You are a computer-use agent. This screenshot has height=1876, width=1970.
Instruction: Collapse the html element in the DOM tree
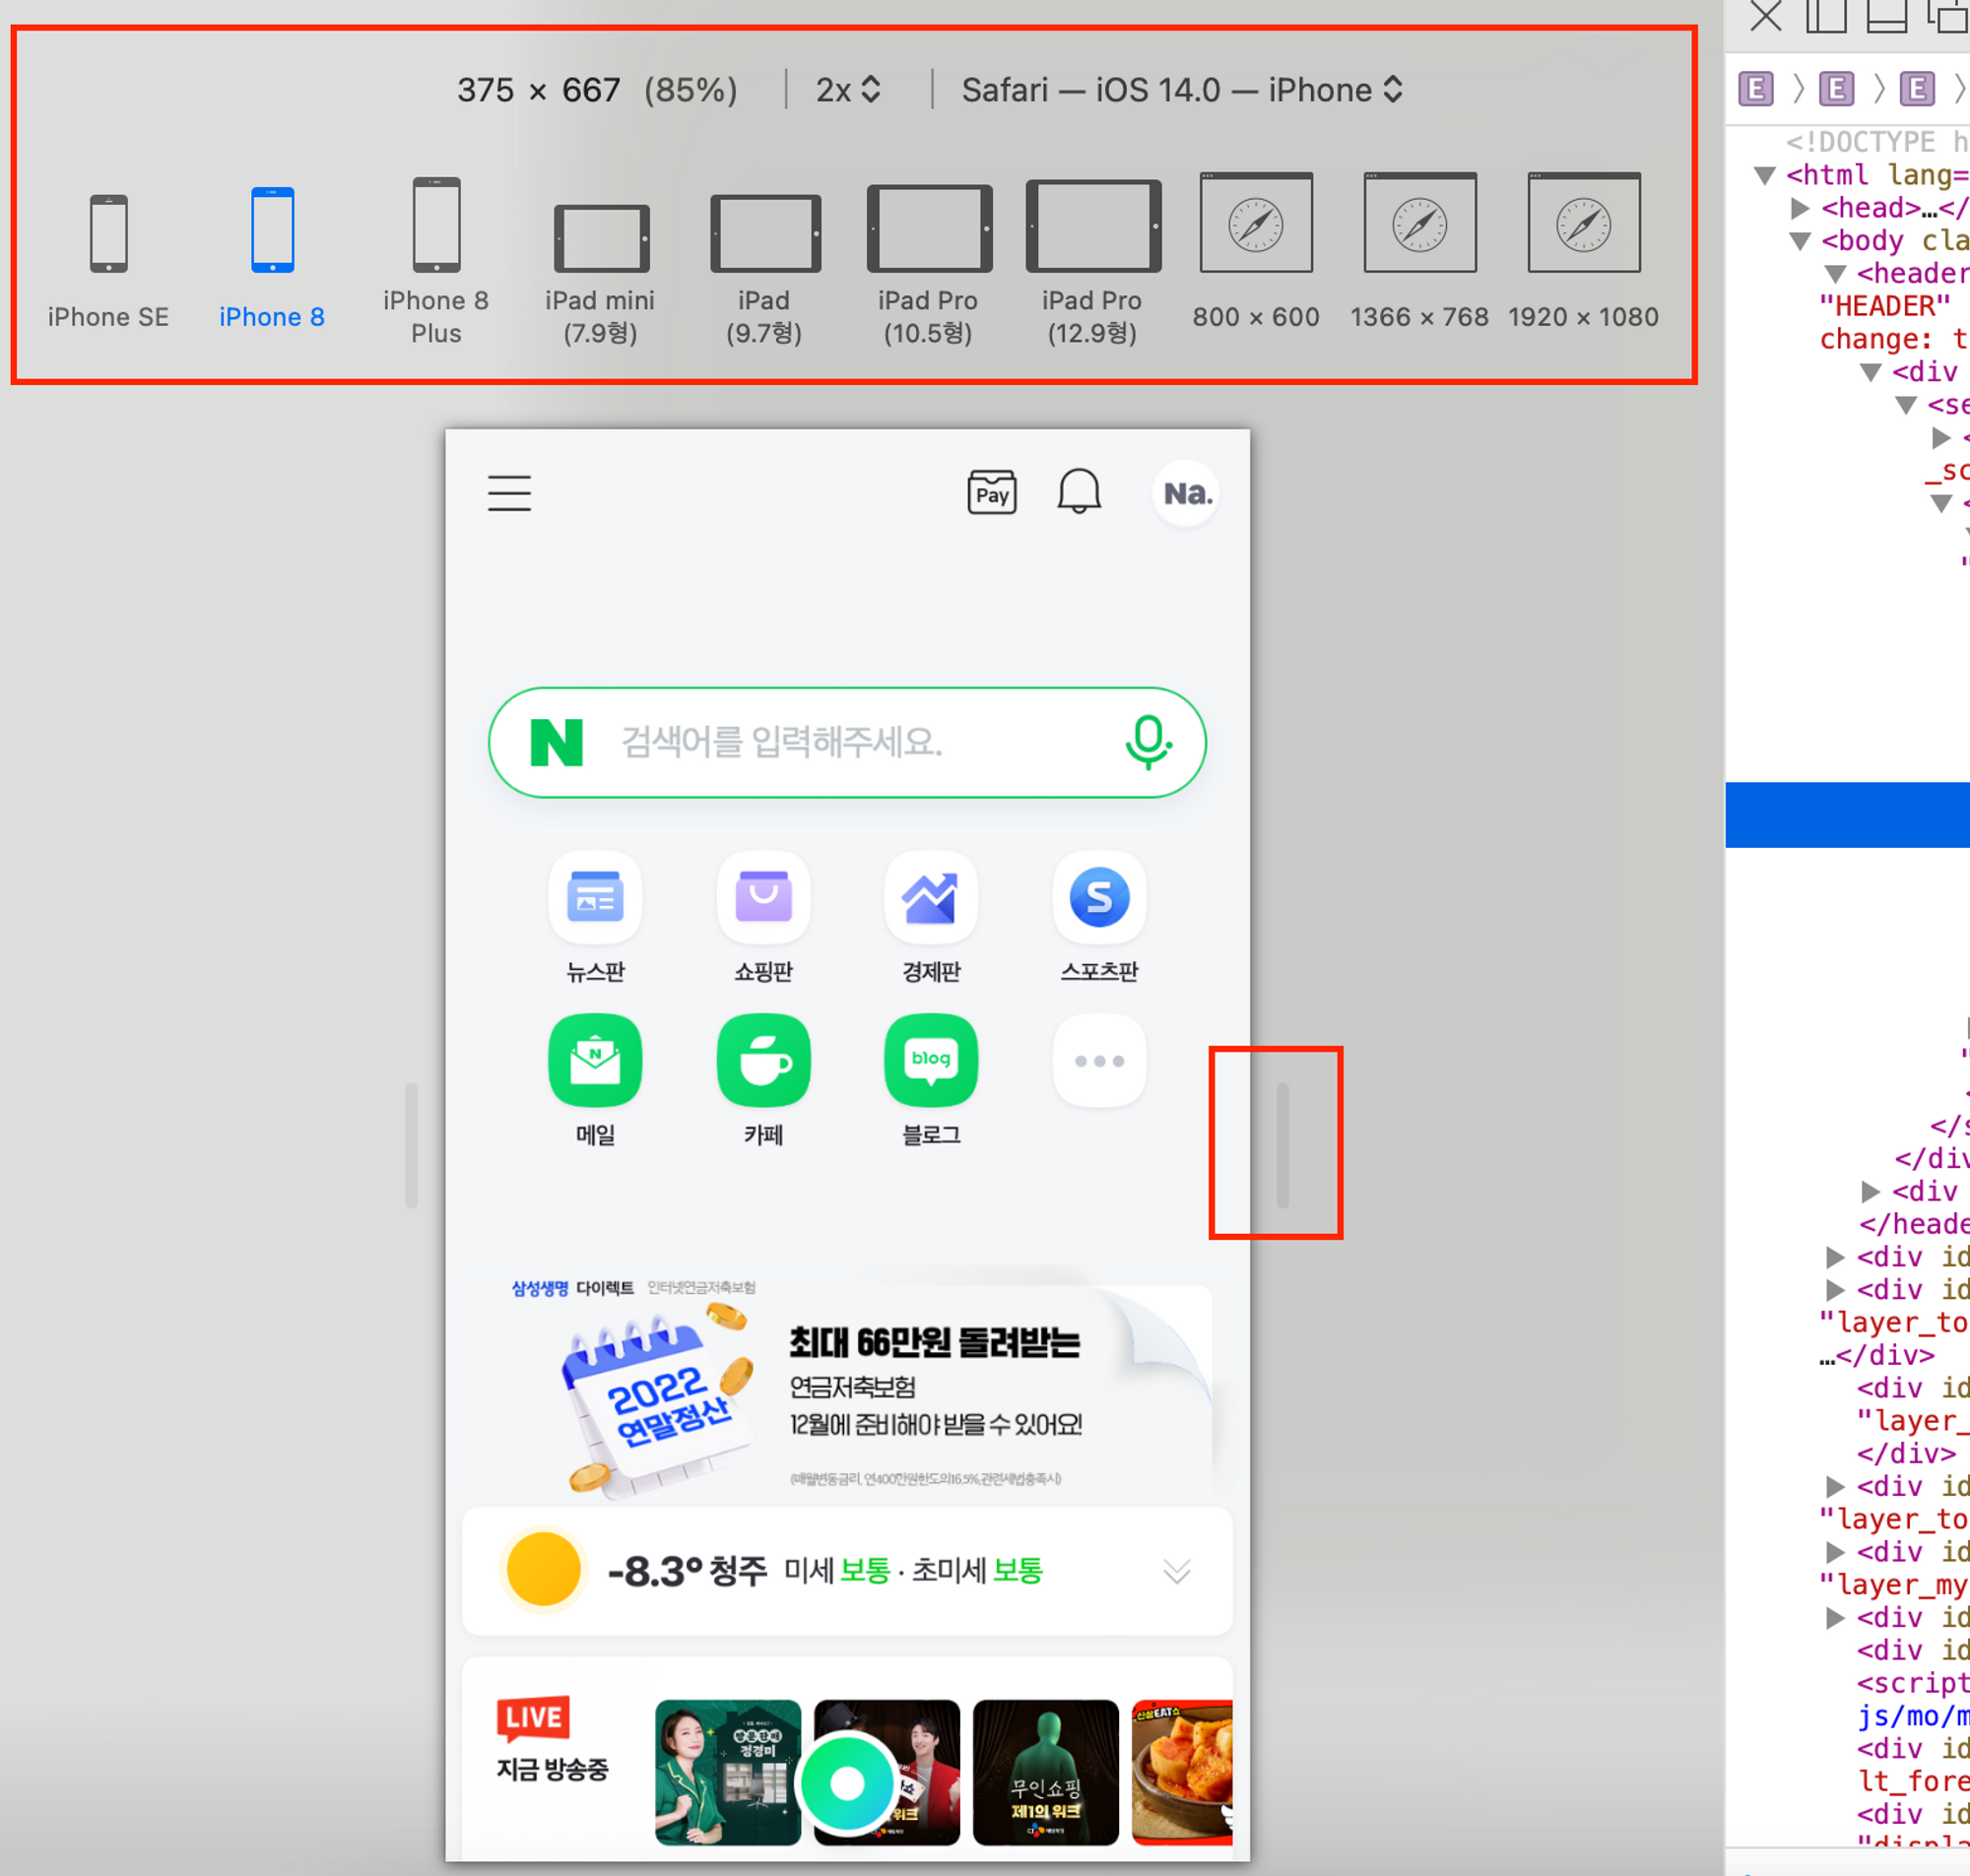(1765, 176)
